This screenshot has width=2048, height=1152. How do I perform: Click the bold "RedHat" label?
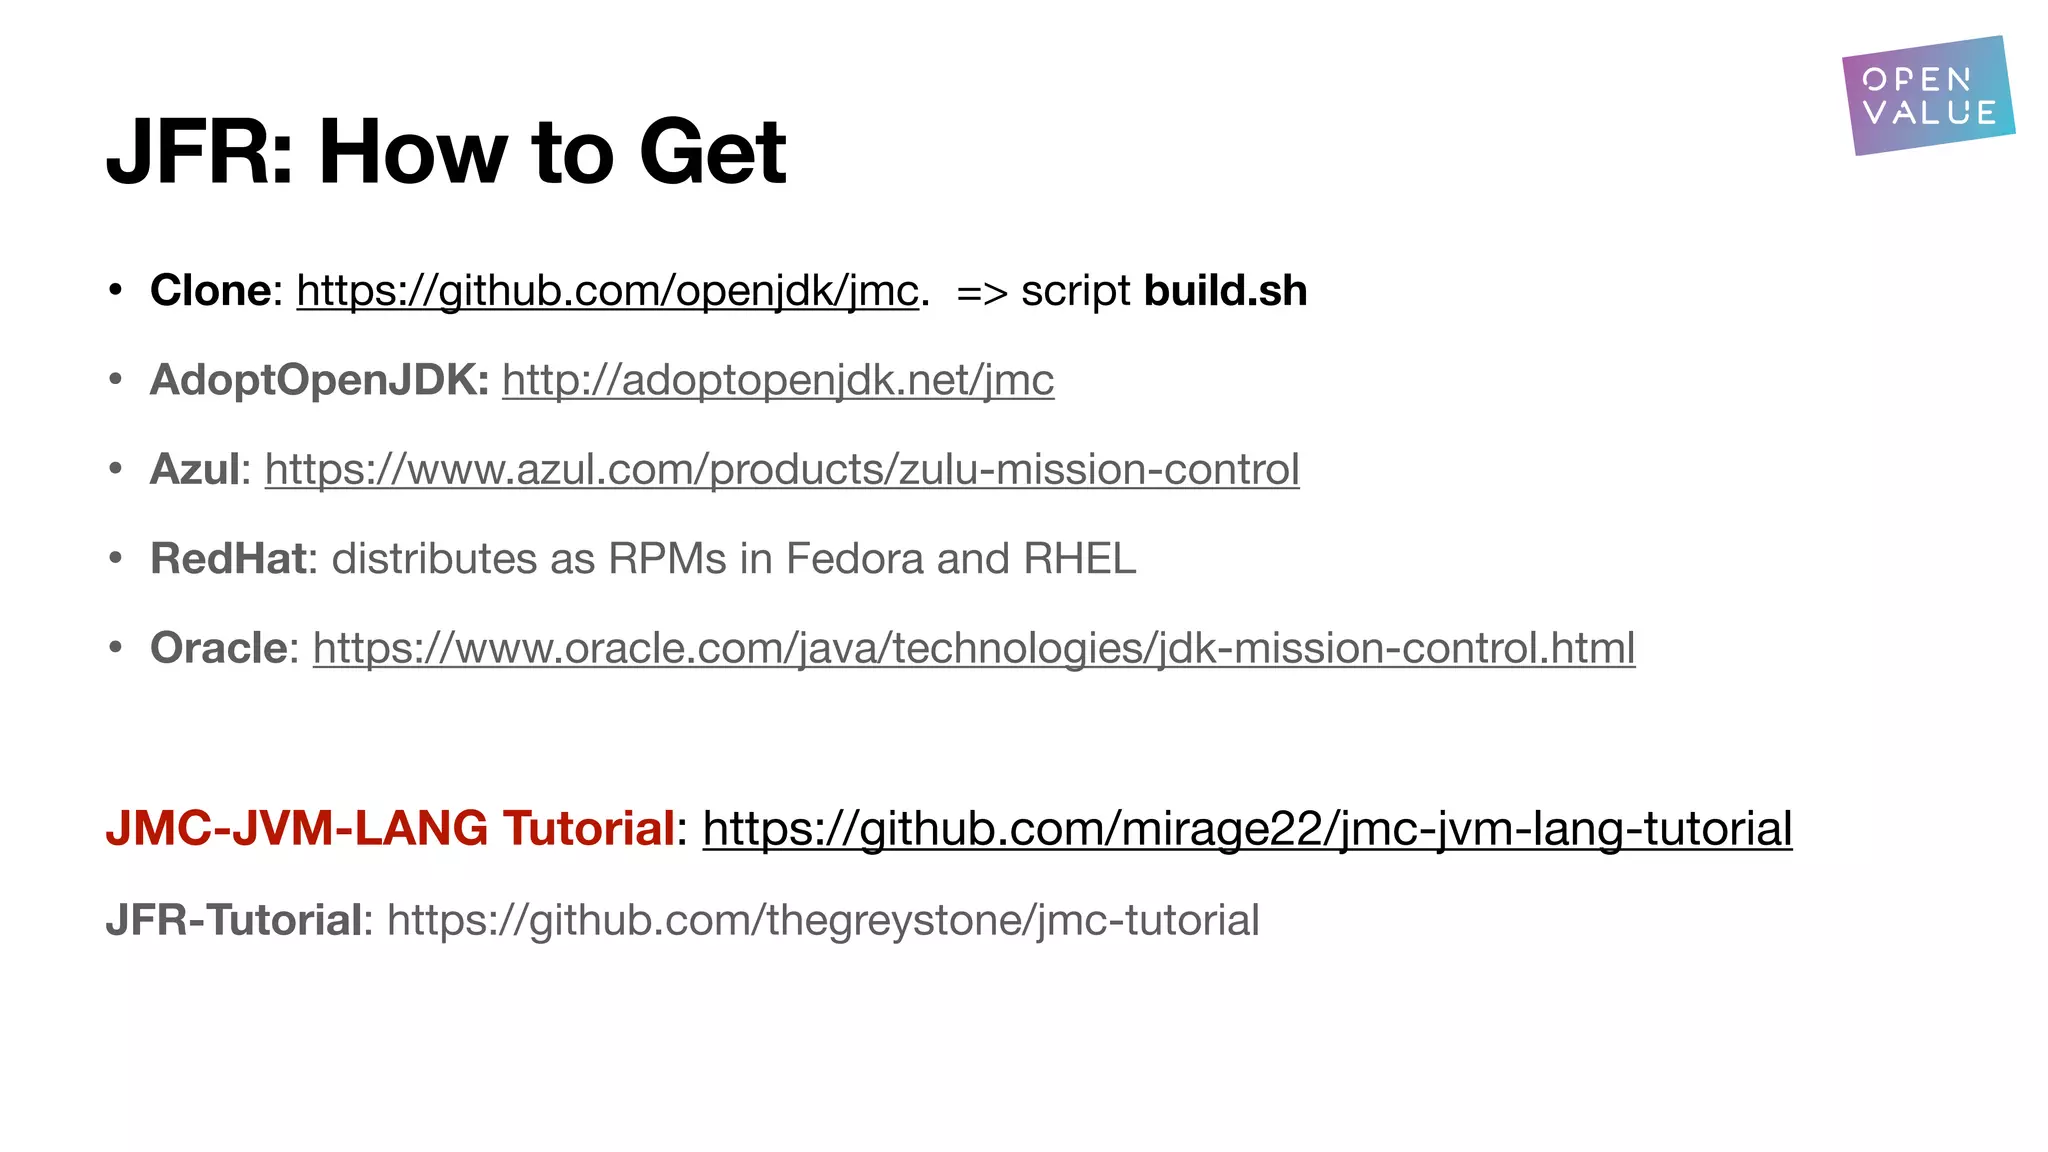point(228,559)
